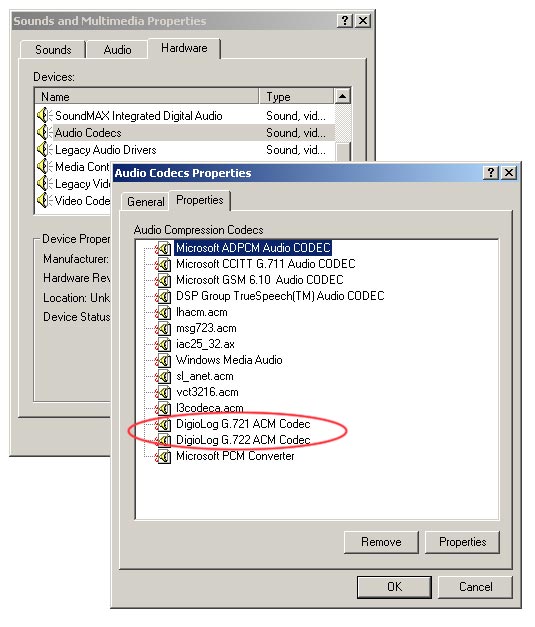Confirm with the OK button
The height and width of the screenshot is (627, 535).
pyautogui.click(x=394, y=587)
